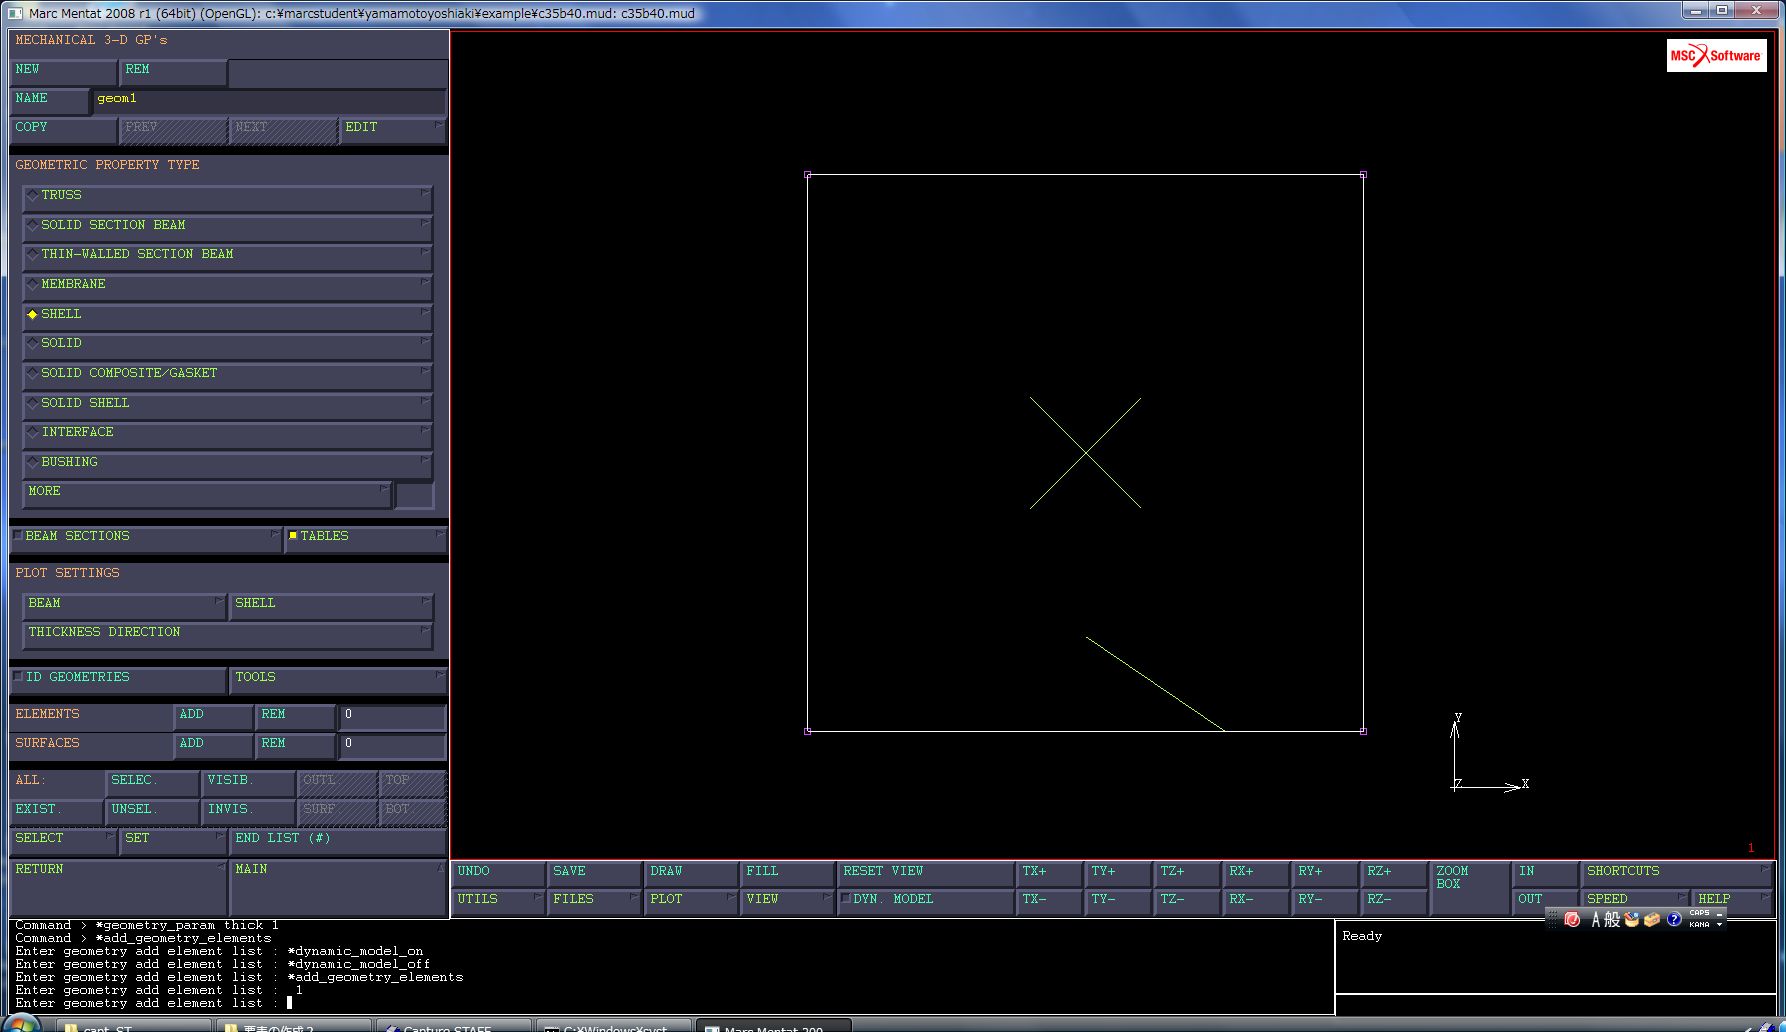Open the PLOT menu
1786x1032 pixels.
click(x=690, y=900)
